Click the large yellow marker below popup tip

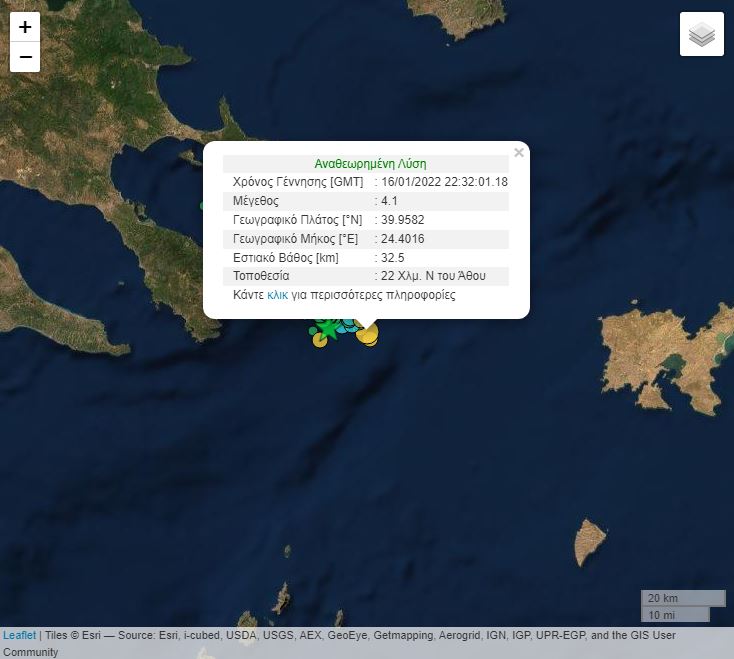click(368, 335)
